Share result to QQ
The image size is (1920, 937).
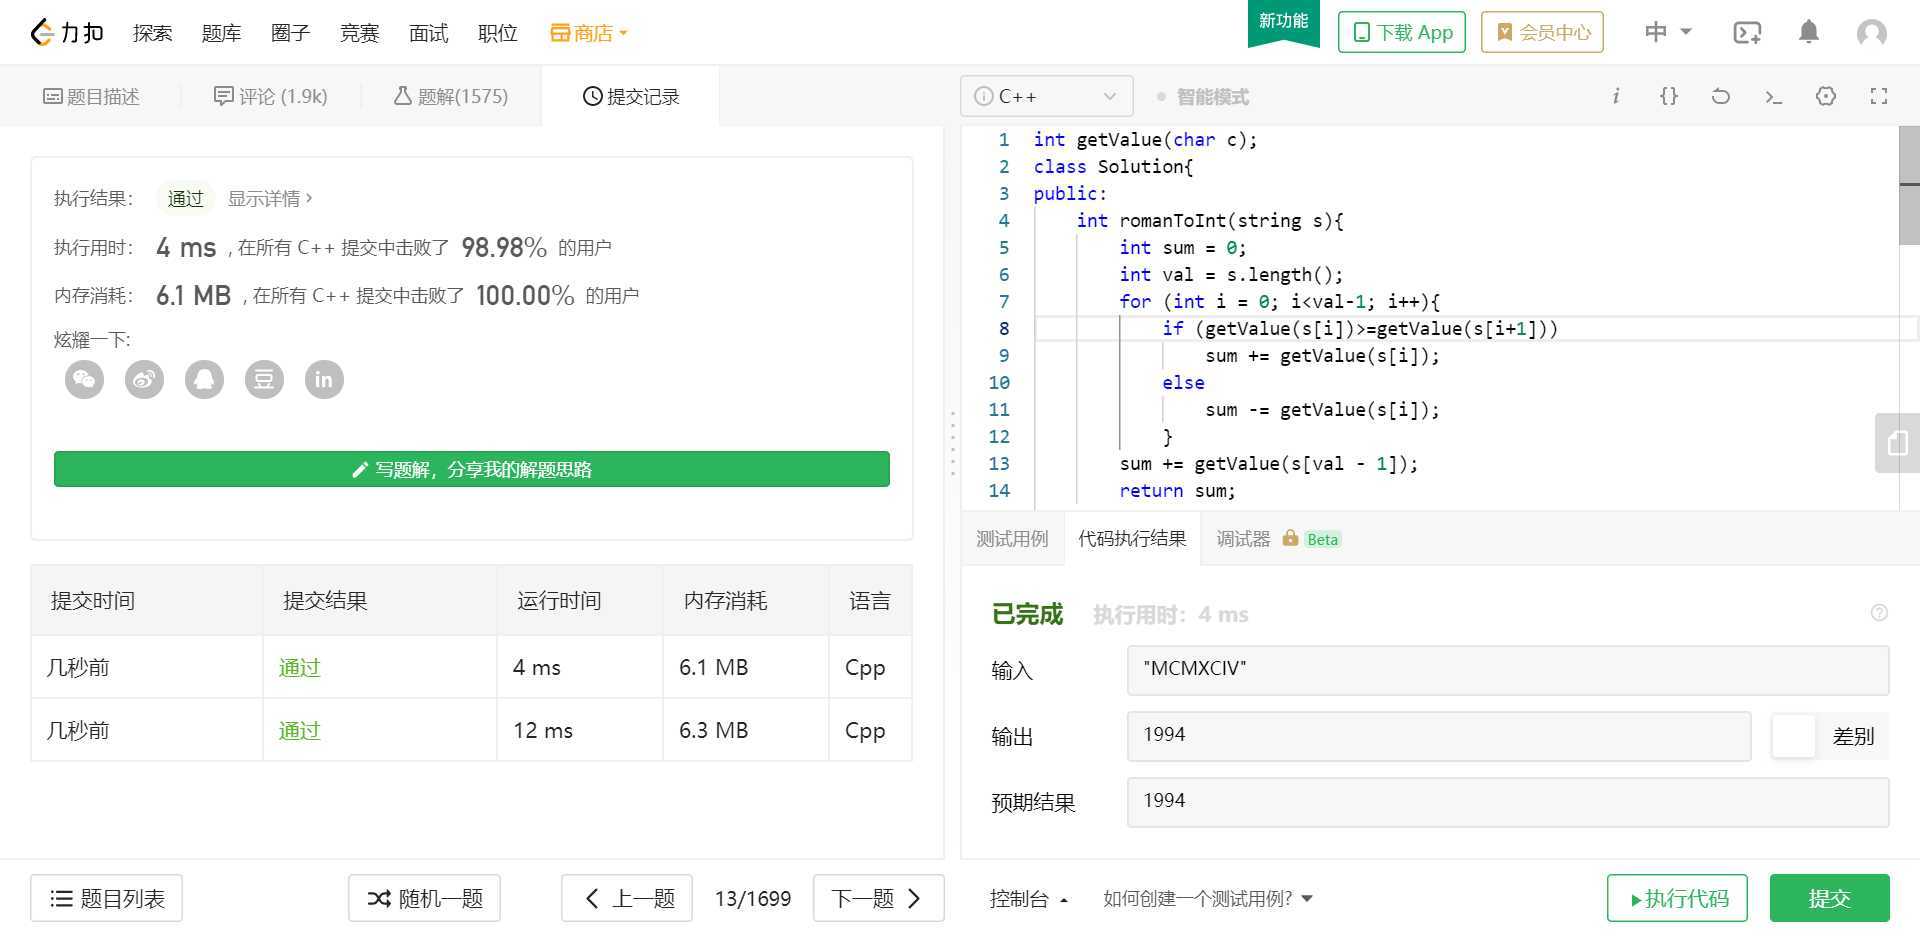tap(204, 379)
